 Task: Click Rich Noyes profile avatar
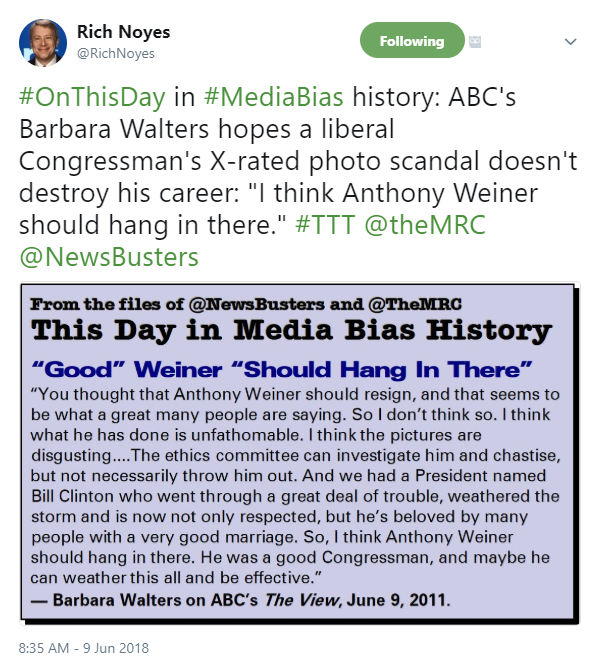click(43, 43)
